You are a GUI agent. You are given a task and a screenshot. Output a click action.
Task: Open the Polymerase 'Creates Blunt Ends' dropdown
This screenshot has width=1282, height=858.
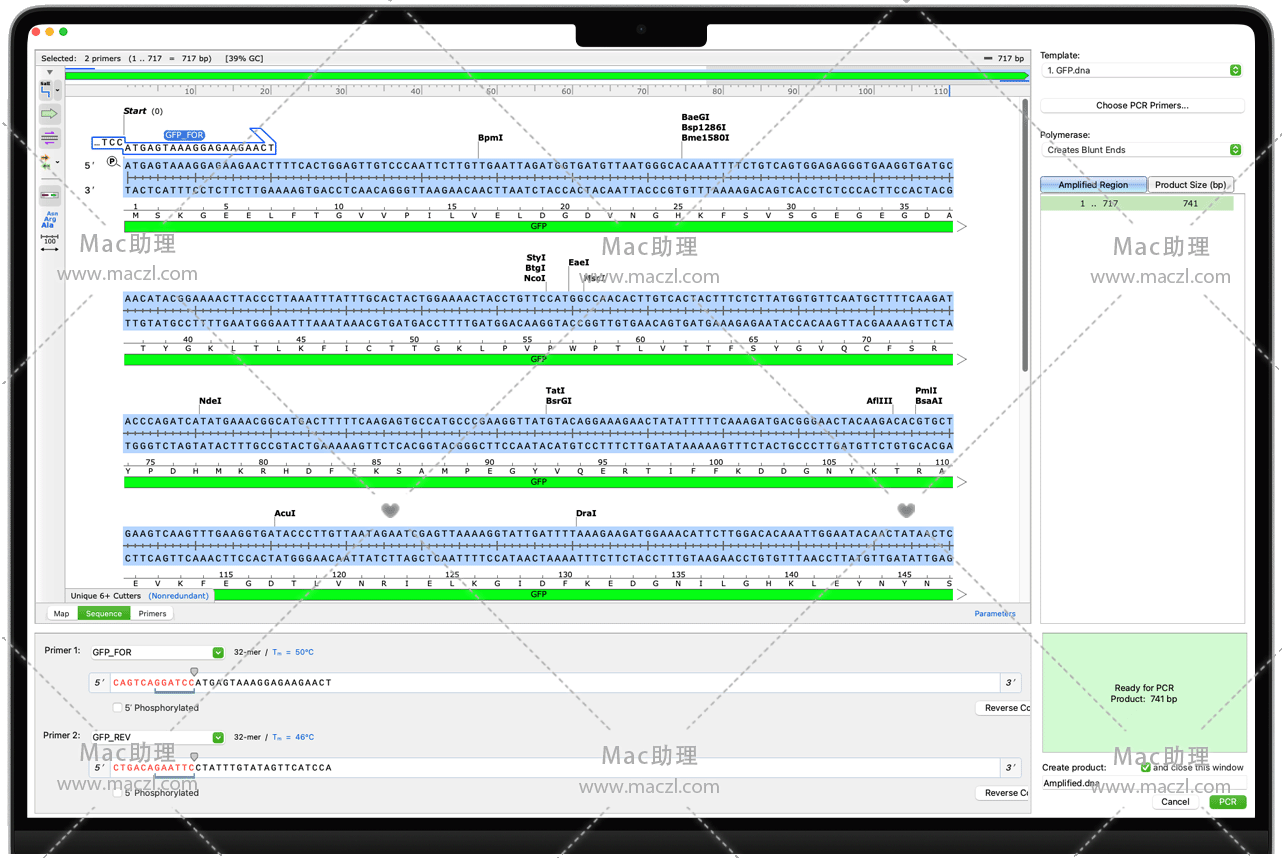tap(1141, 150)
